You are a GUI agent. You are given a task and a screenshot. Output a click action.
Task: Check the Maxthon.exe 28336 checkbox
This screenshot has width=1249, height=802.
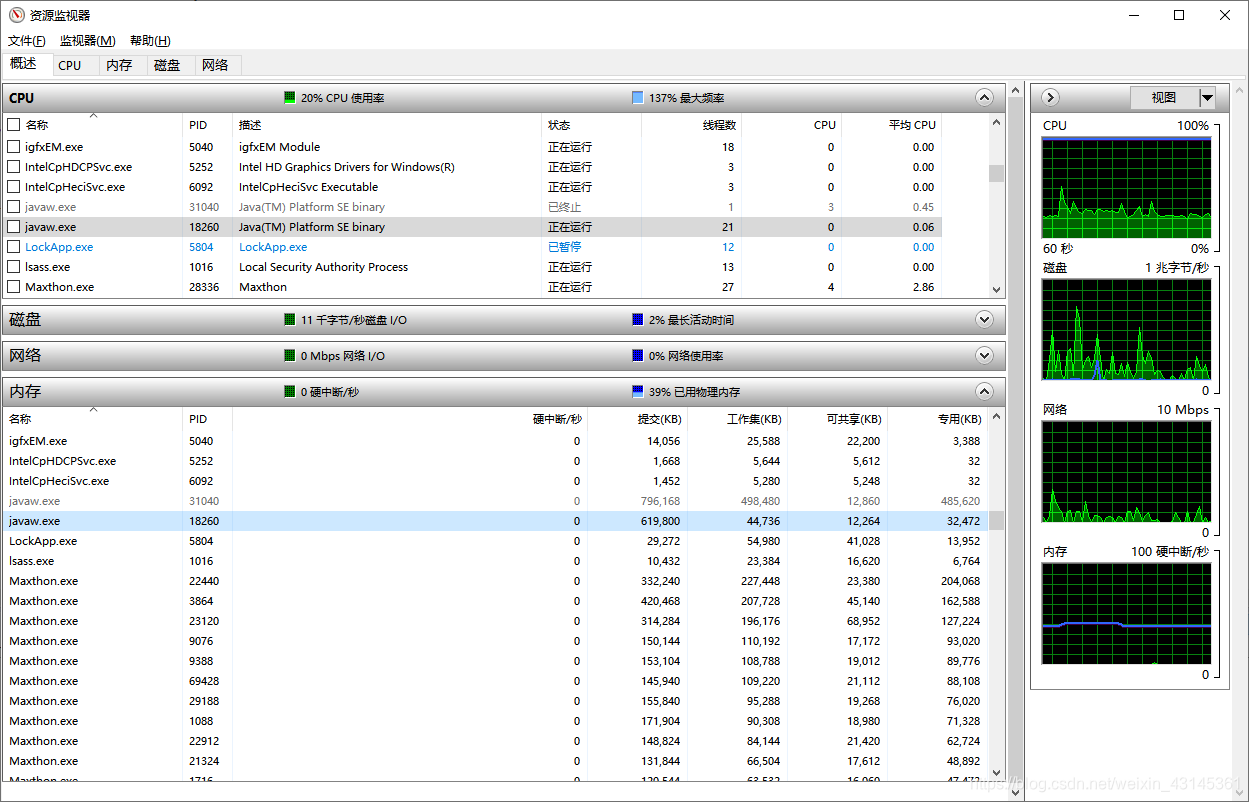pos(14,287)
